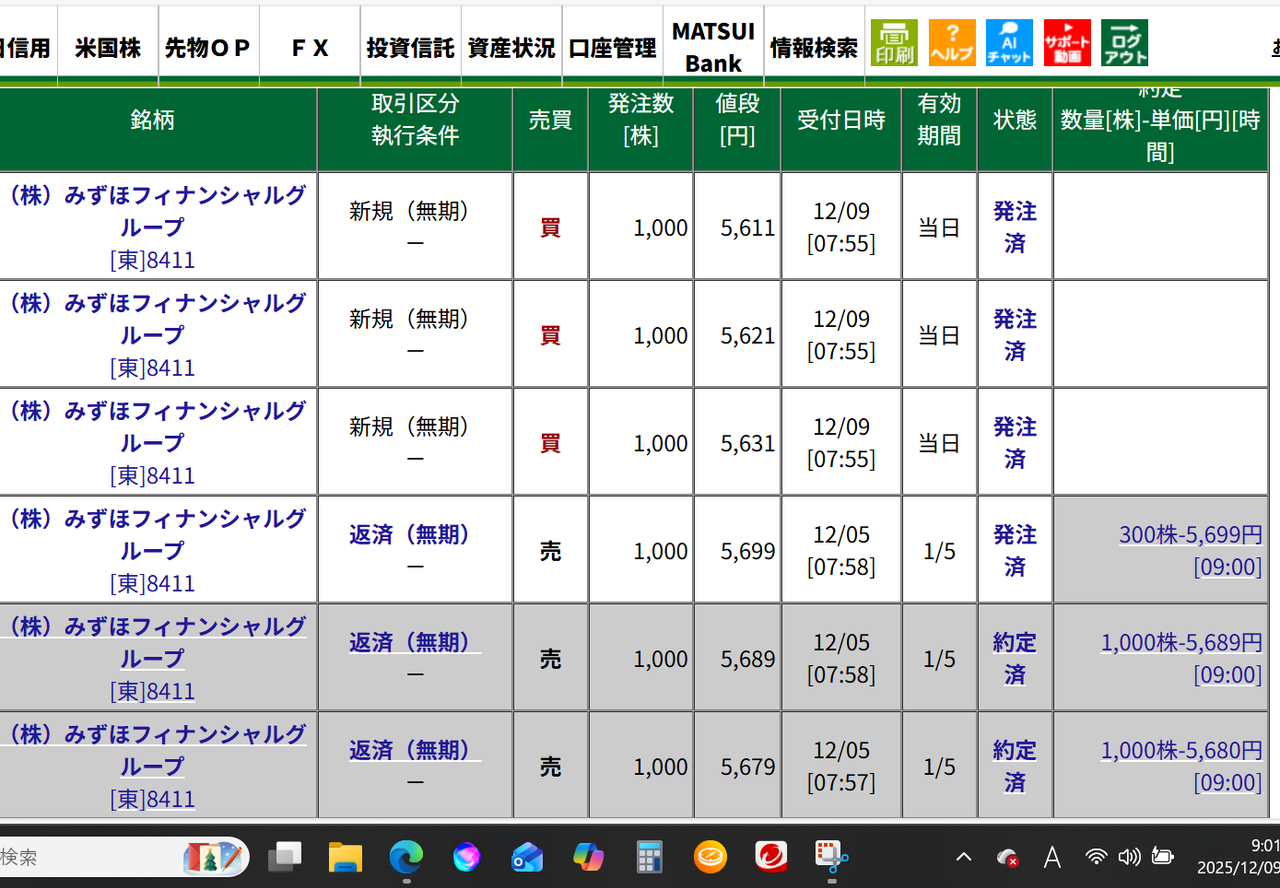Play サポート動画 support videos icon
Screen dimensions: 1280x888
[1067, 42]
